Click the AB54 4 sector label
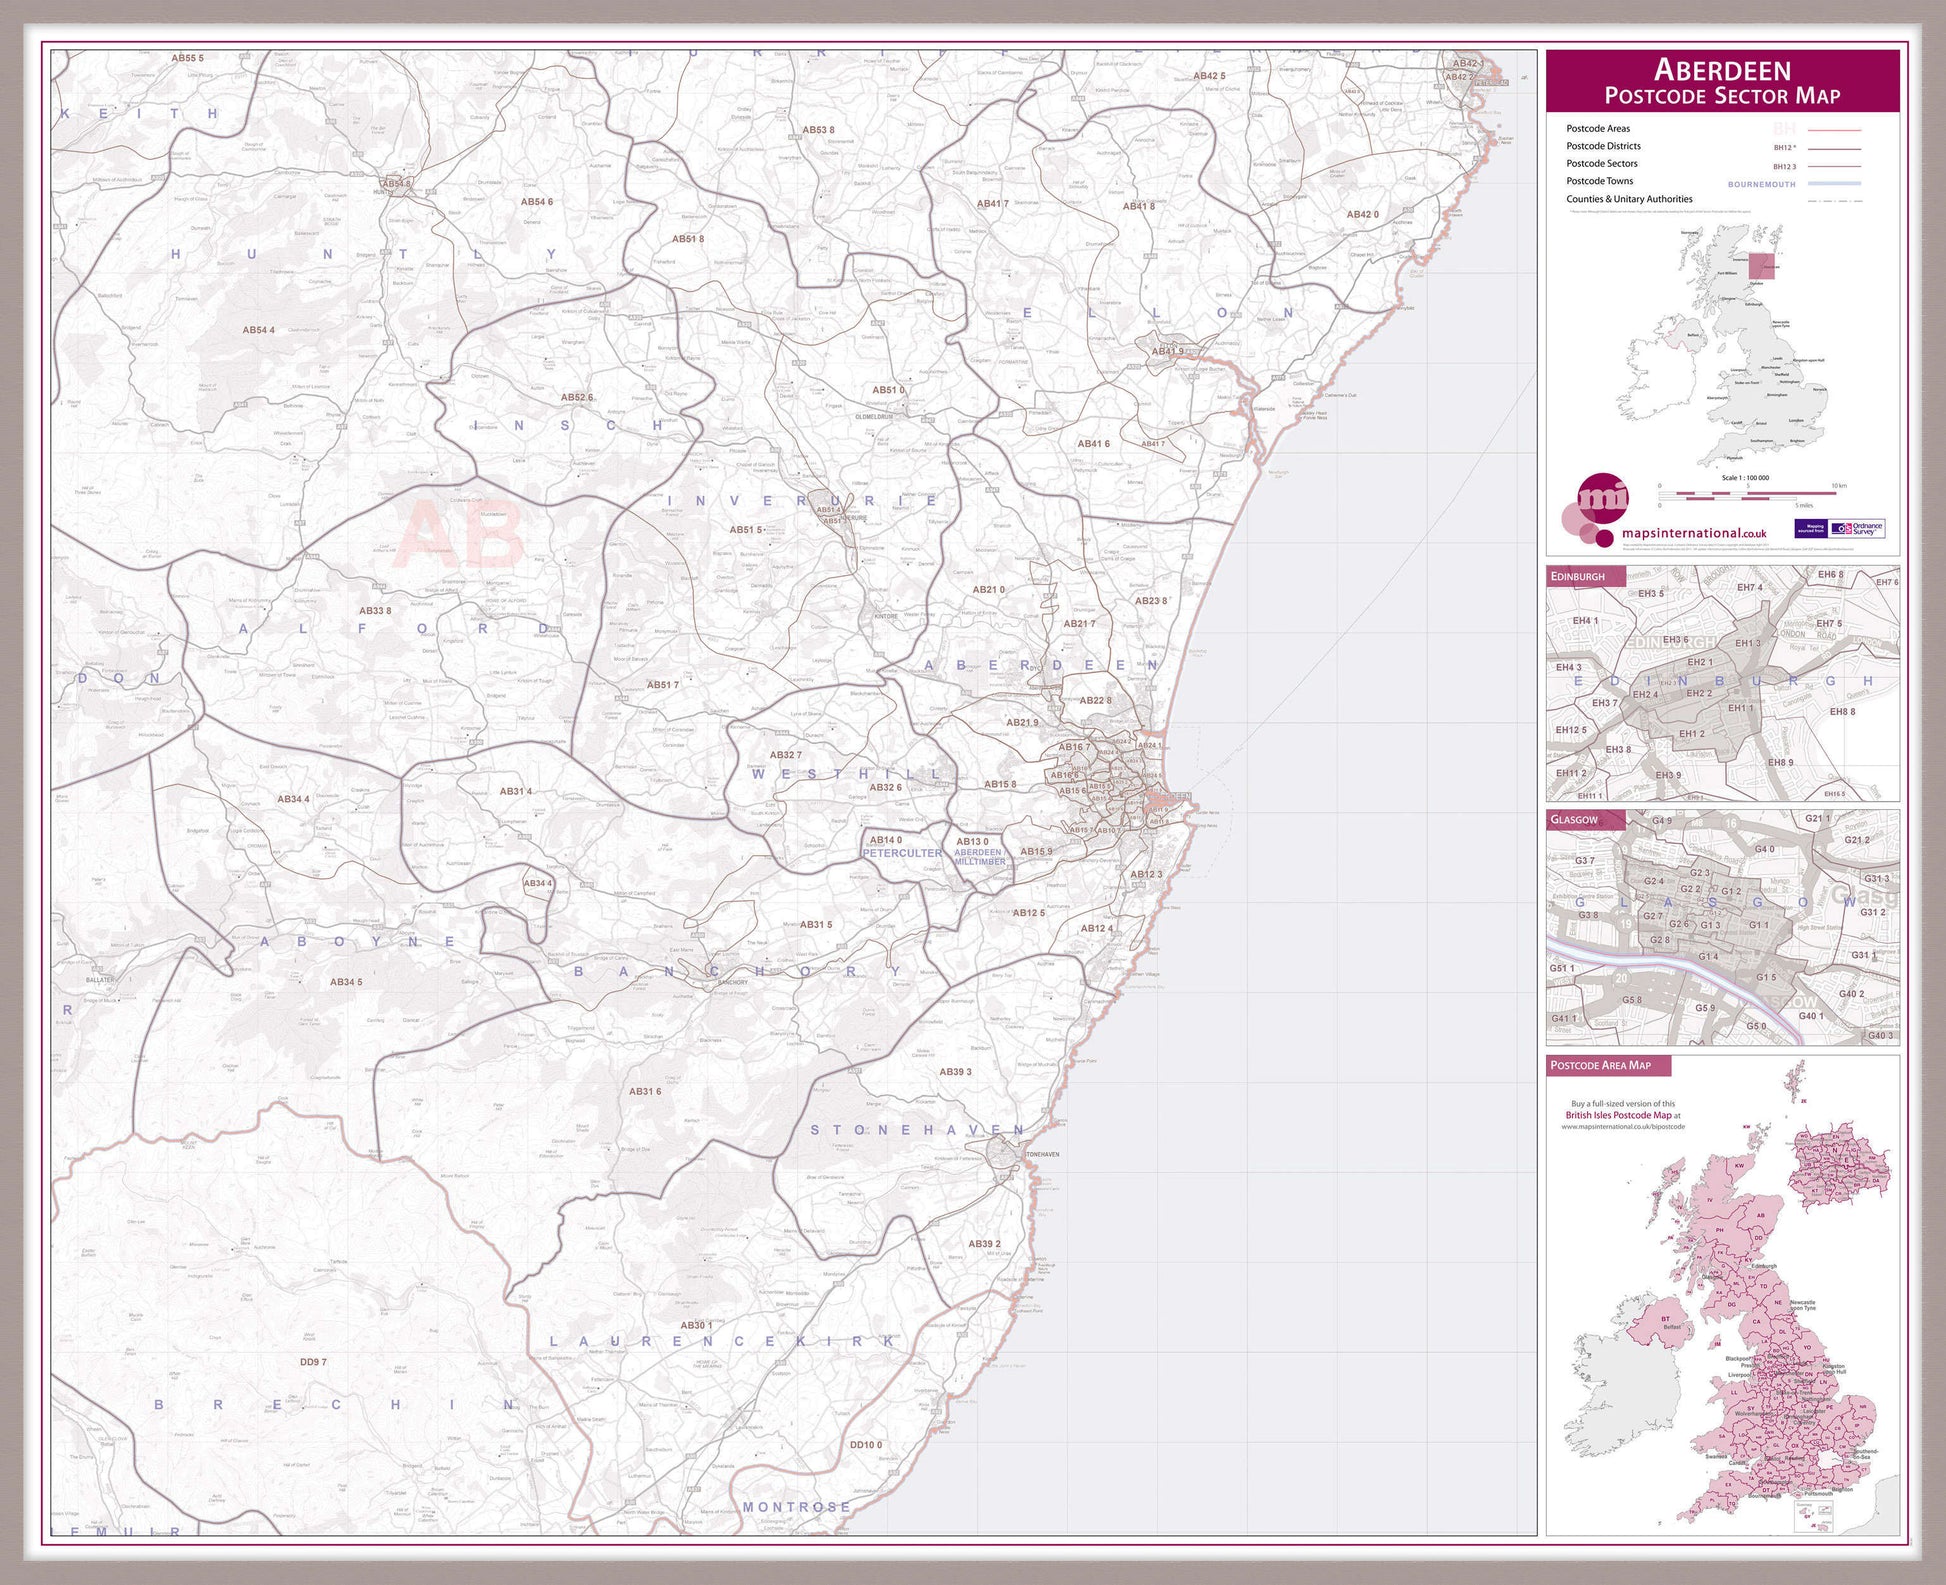This screenshot has width=1946, height=1585. click(x=258, y=330)
